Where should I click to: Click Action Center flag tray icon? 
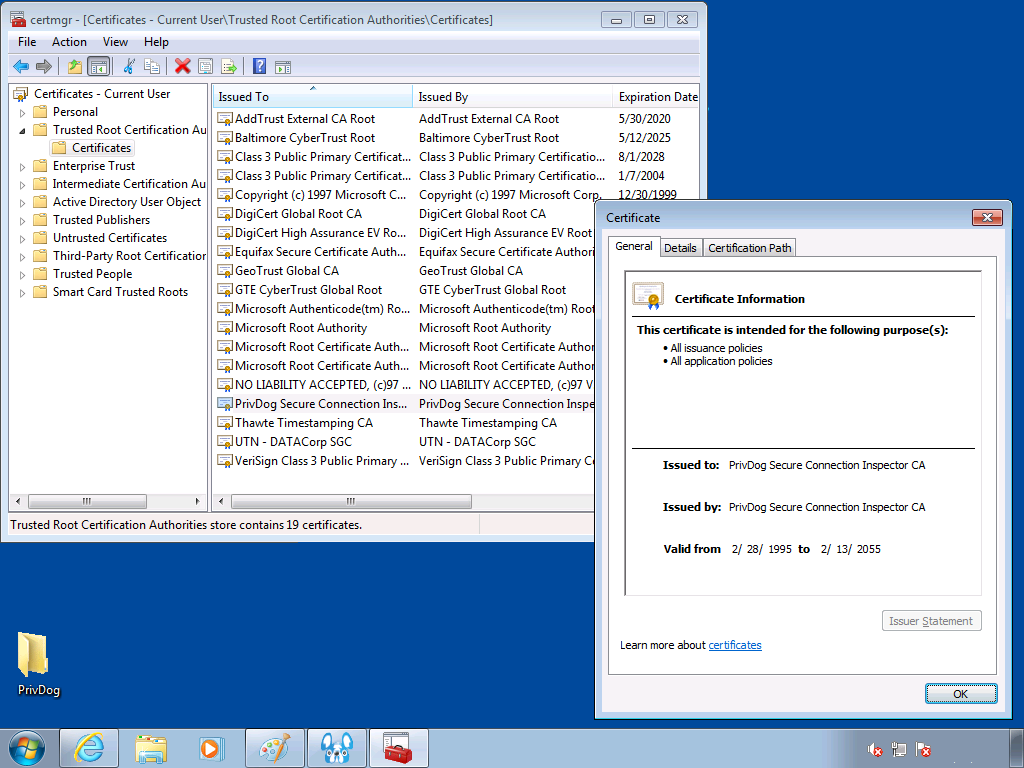tap(923, 750)
